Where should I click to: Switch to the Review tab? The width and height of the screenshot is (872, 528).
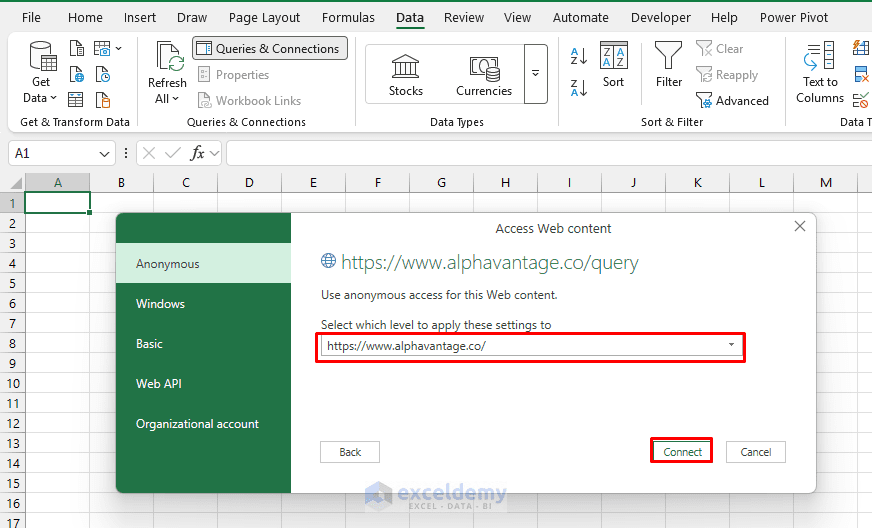(x=464, y=18)
